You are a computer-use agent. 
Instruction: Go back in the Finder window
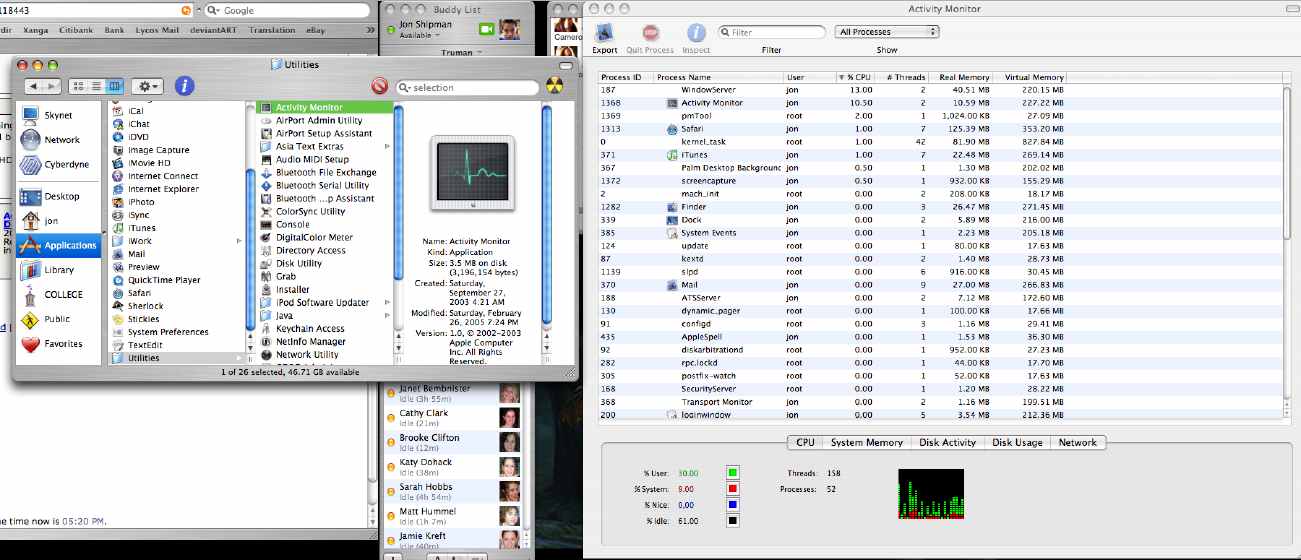33,87
